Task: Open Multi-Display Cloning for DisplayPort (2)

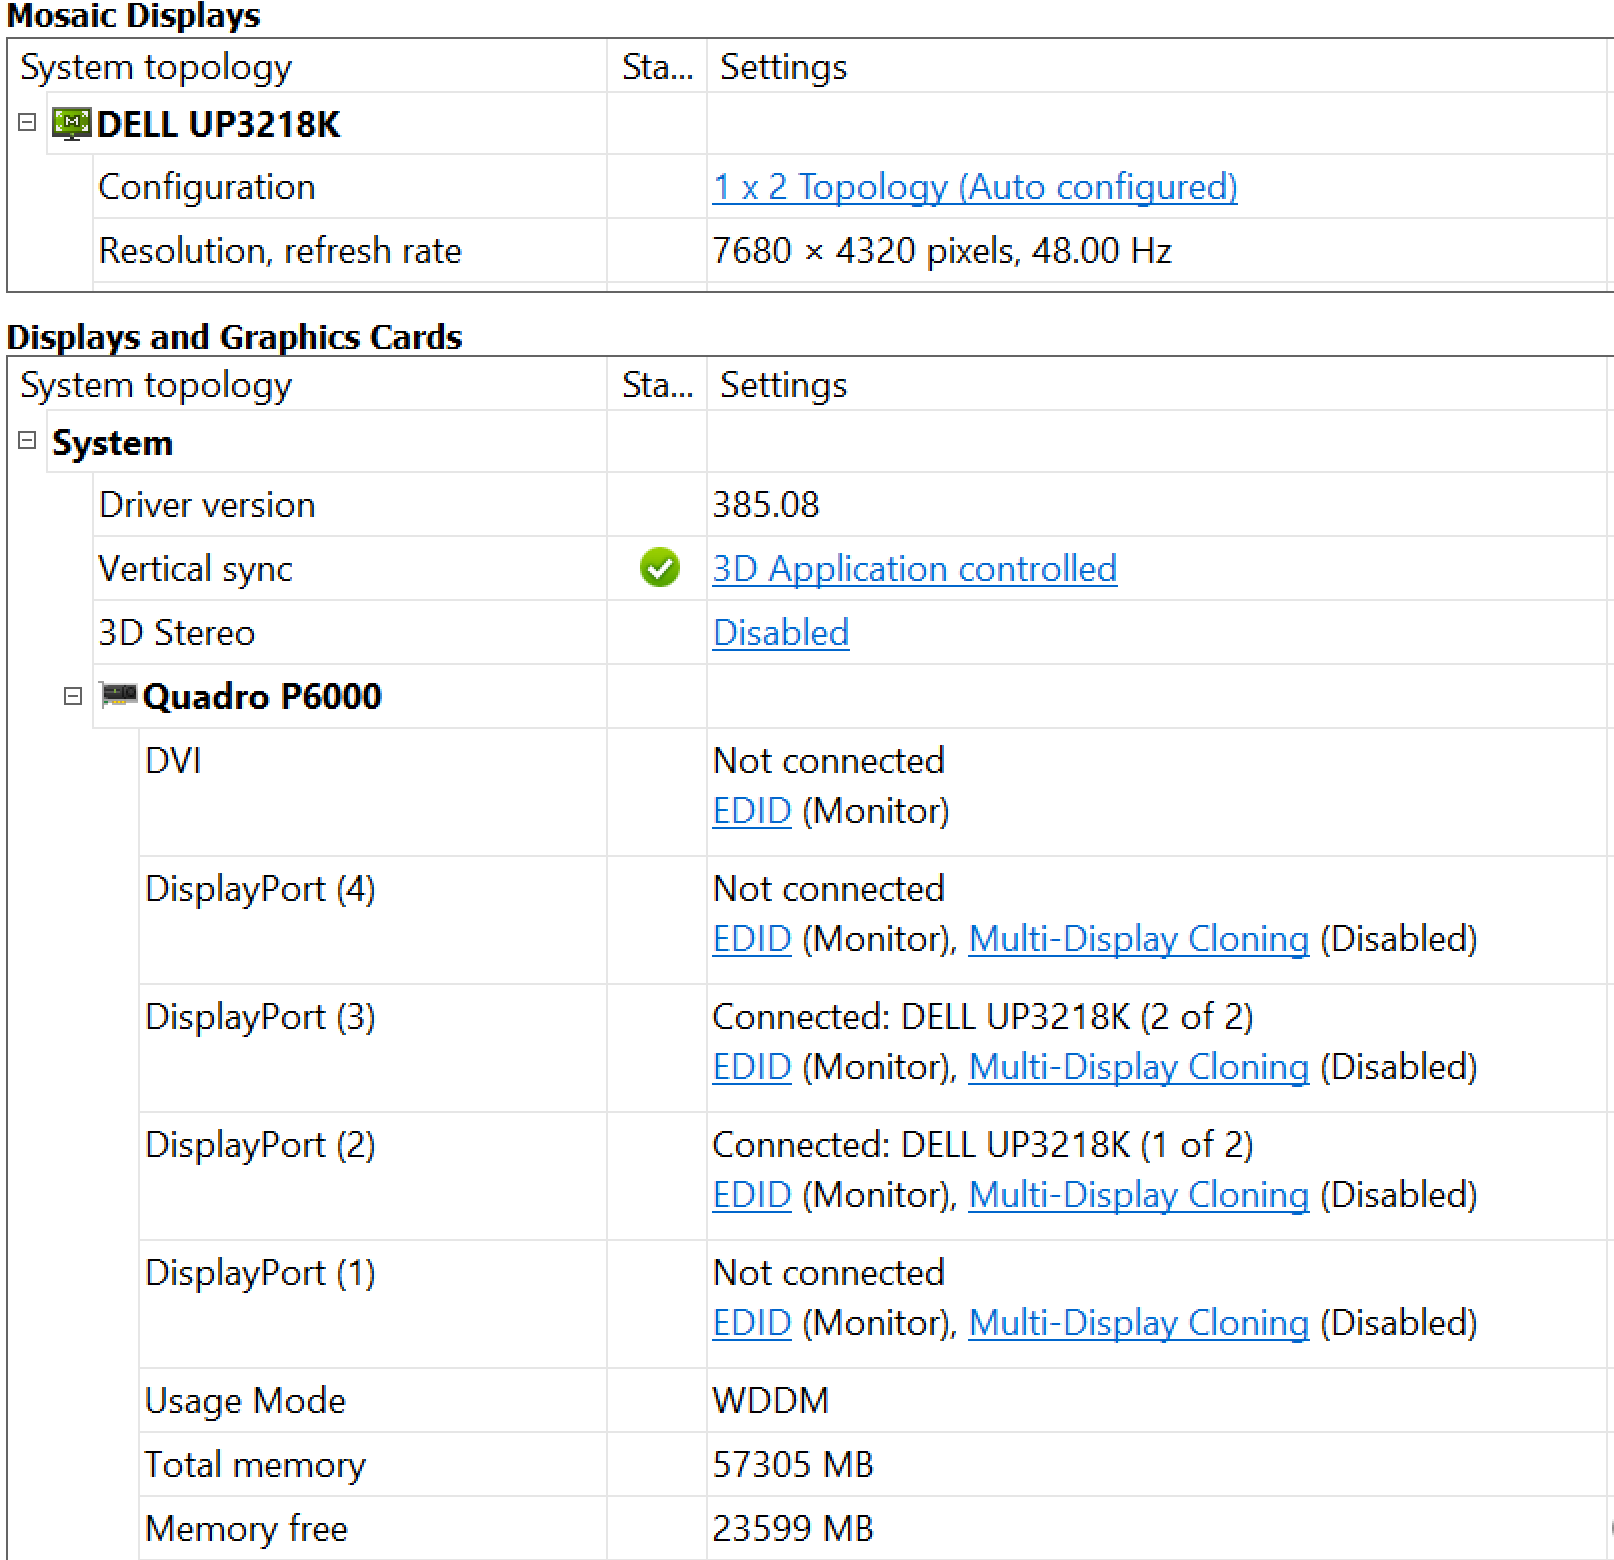Action: click(1138, 1195)
